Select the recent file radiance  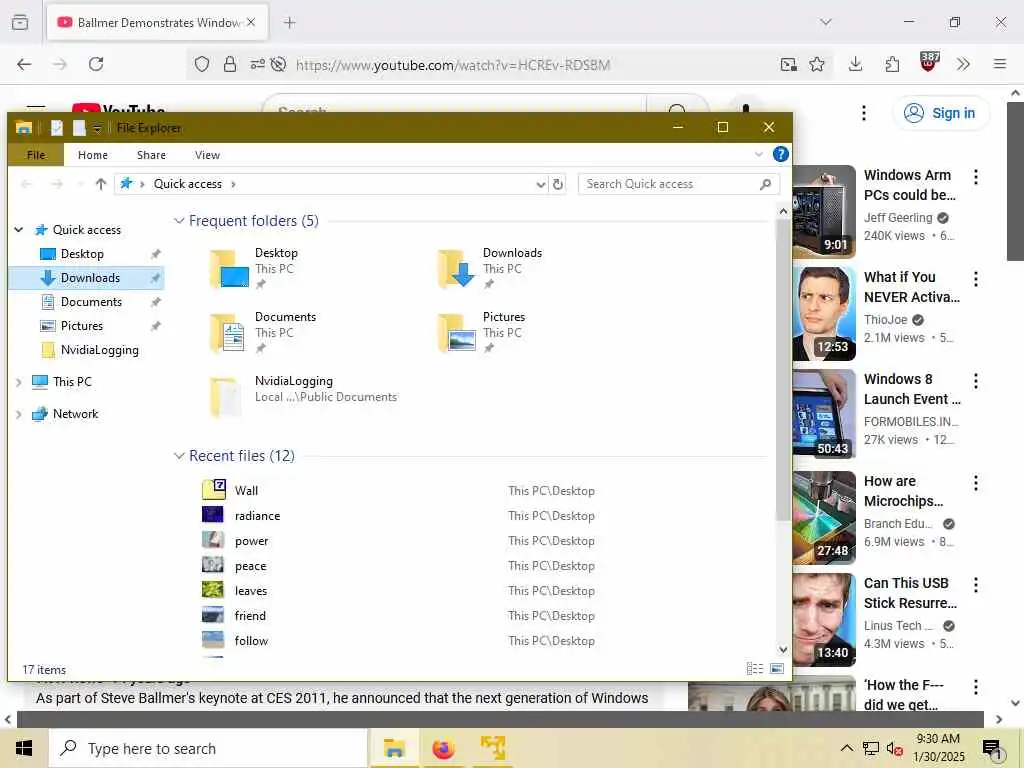[x=257, y=516]
